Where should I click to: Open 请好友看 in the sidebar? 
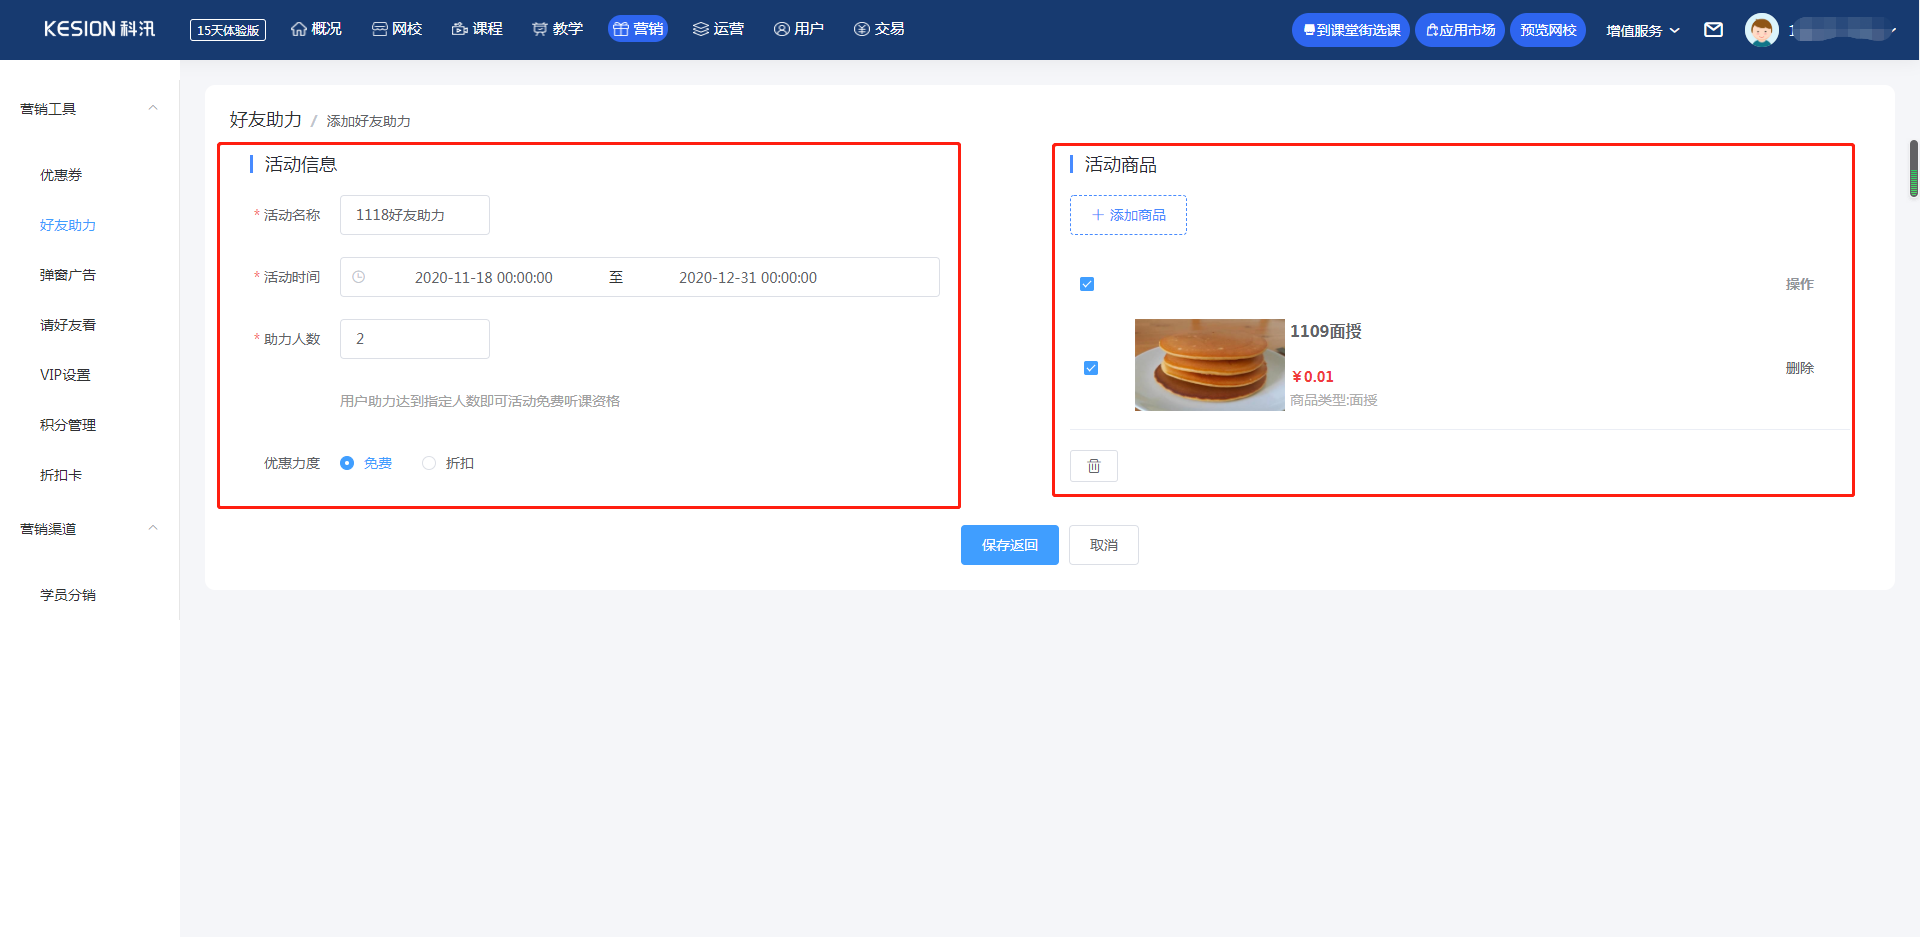pyautogui.click(x=68, y=325)
